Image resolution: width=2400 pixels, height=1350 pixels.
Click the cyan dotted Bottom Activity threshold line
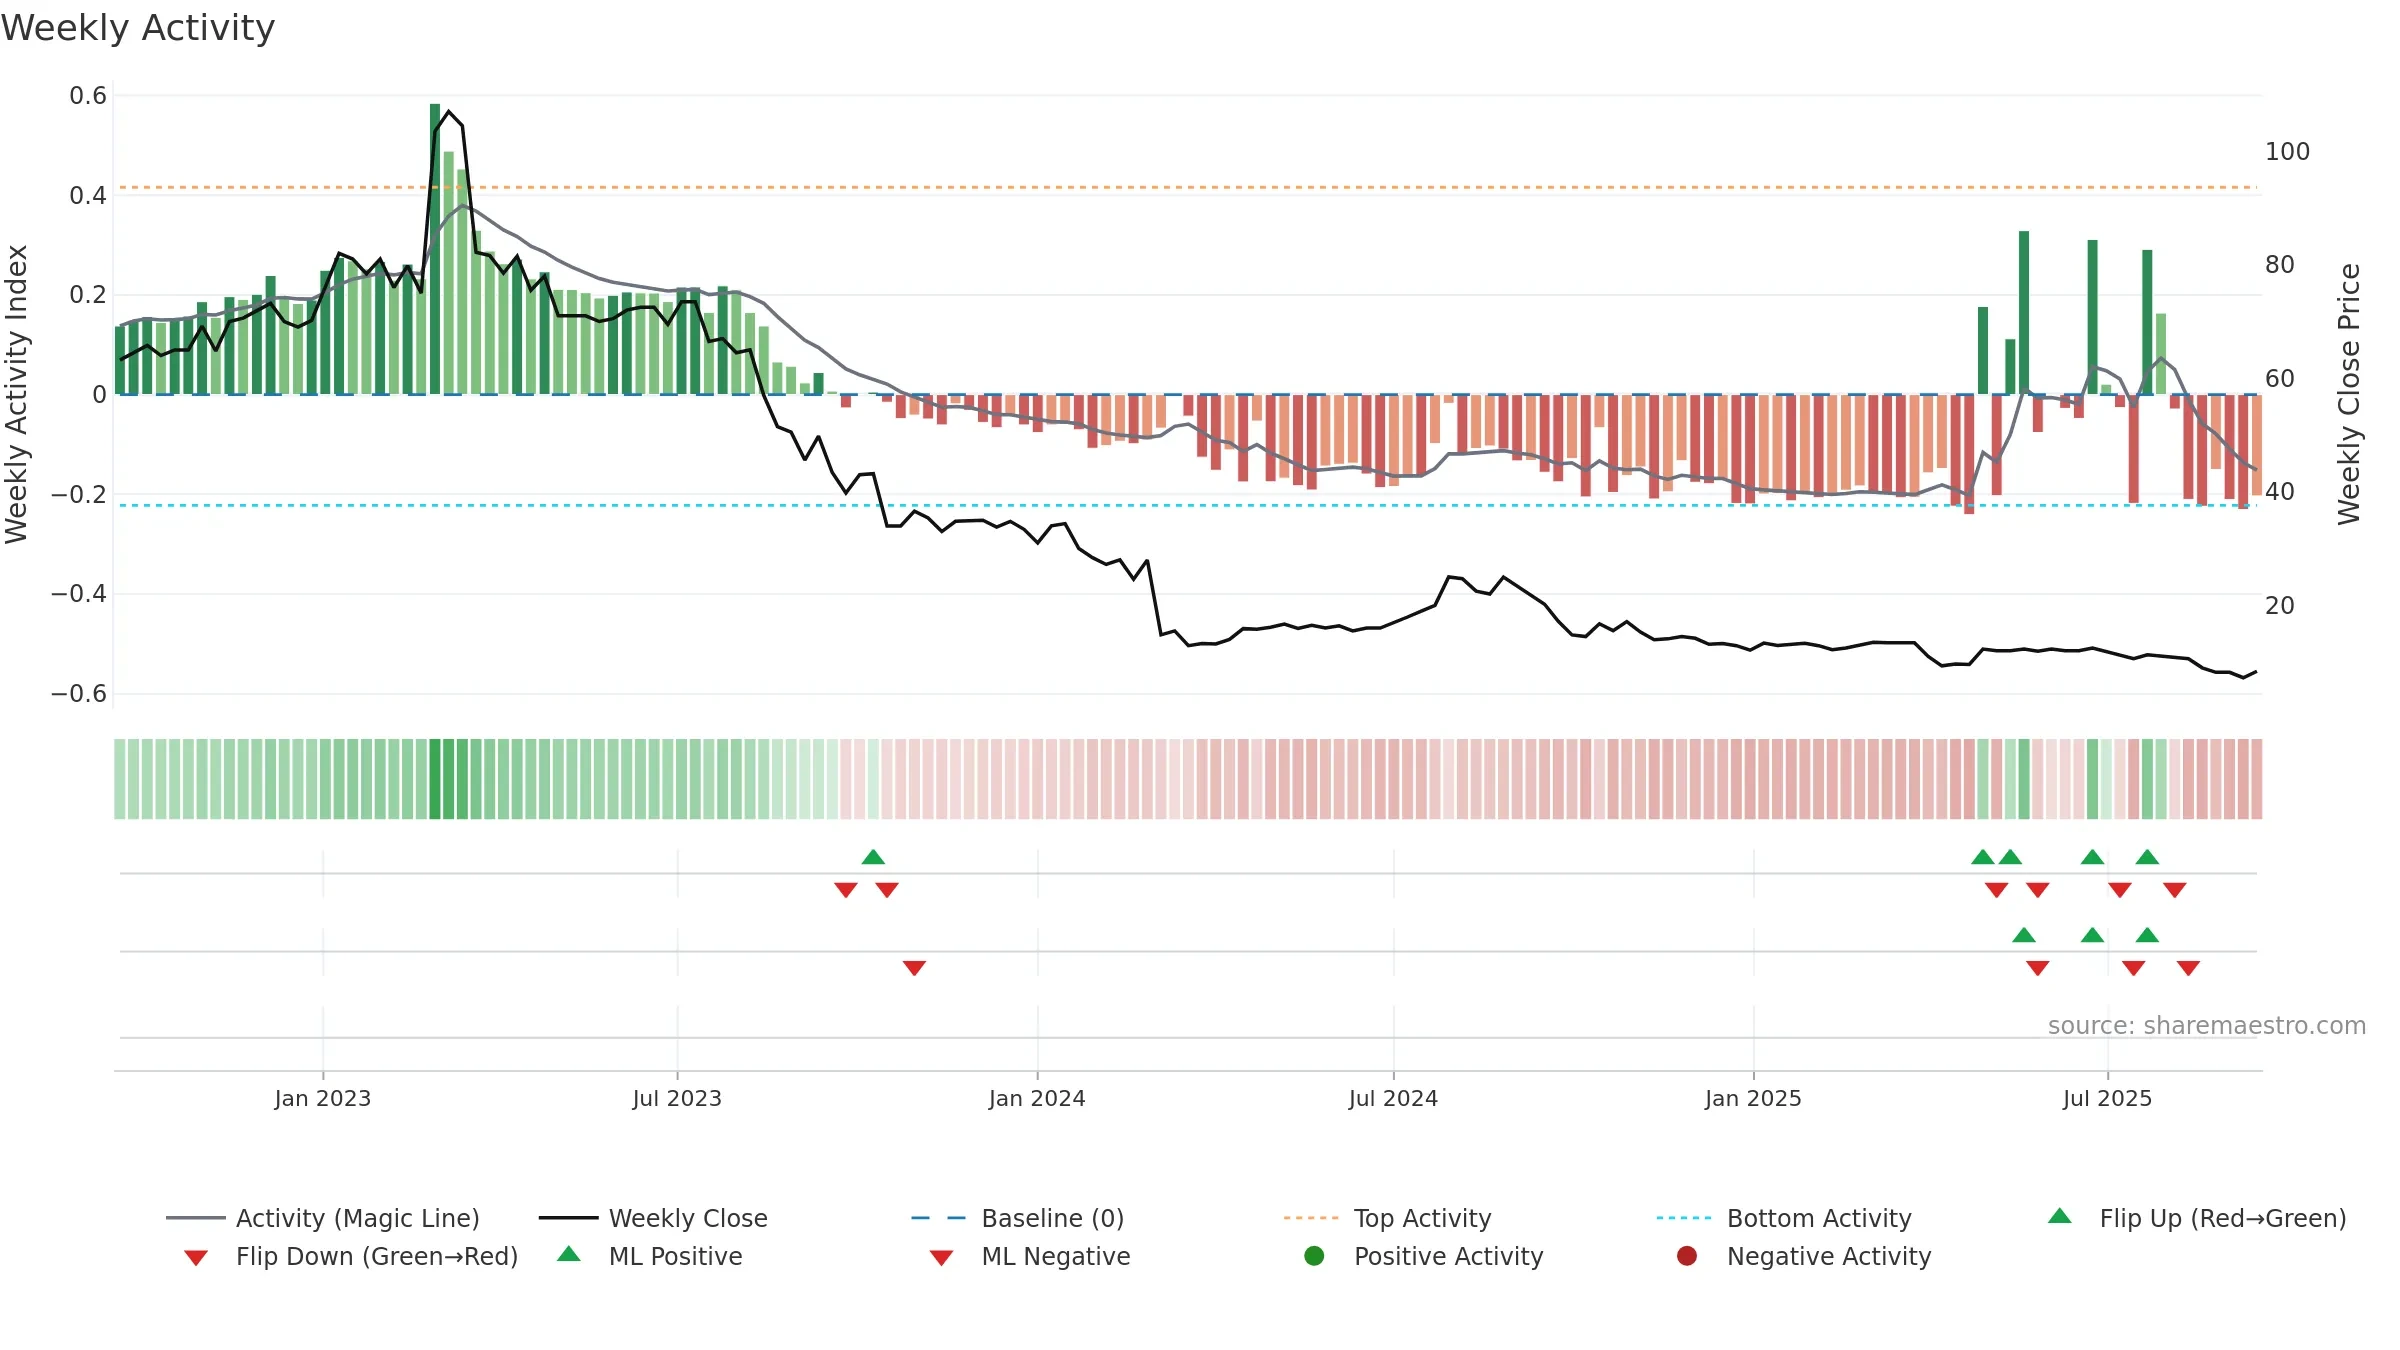click(1188, 505)
